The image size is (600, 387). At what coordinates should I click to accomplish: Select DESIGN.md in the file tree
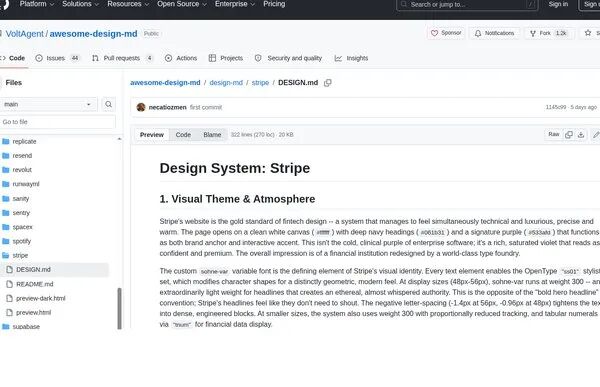click(x=55, y=269)
